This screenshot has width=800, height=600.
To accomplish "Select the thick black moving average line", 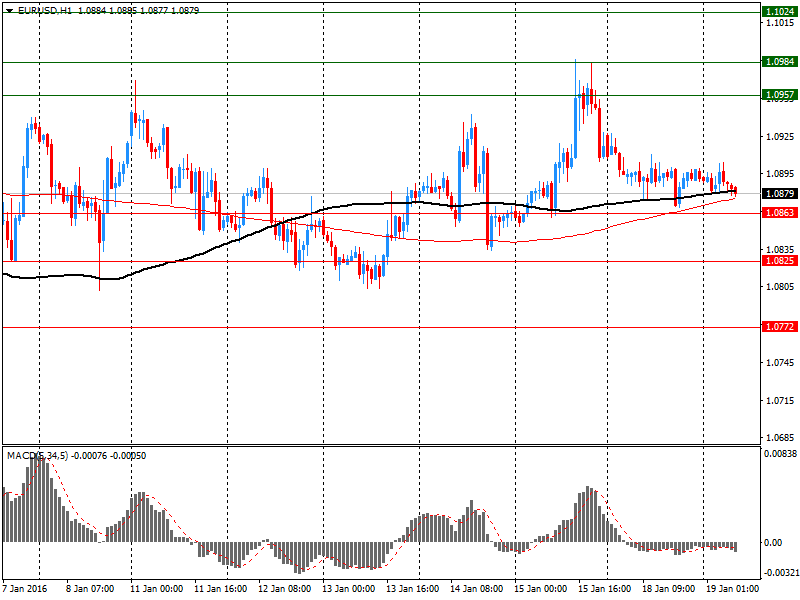I will (x=369, y=205).
